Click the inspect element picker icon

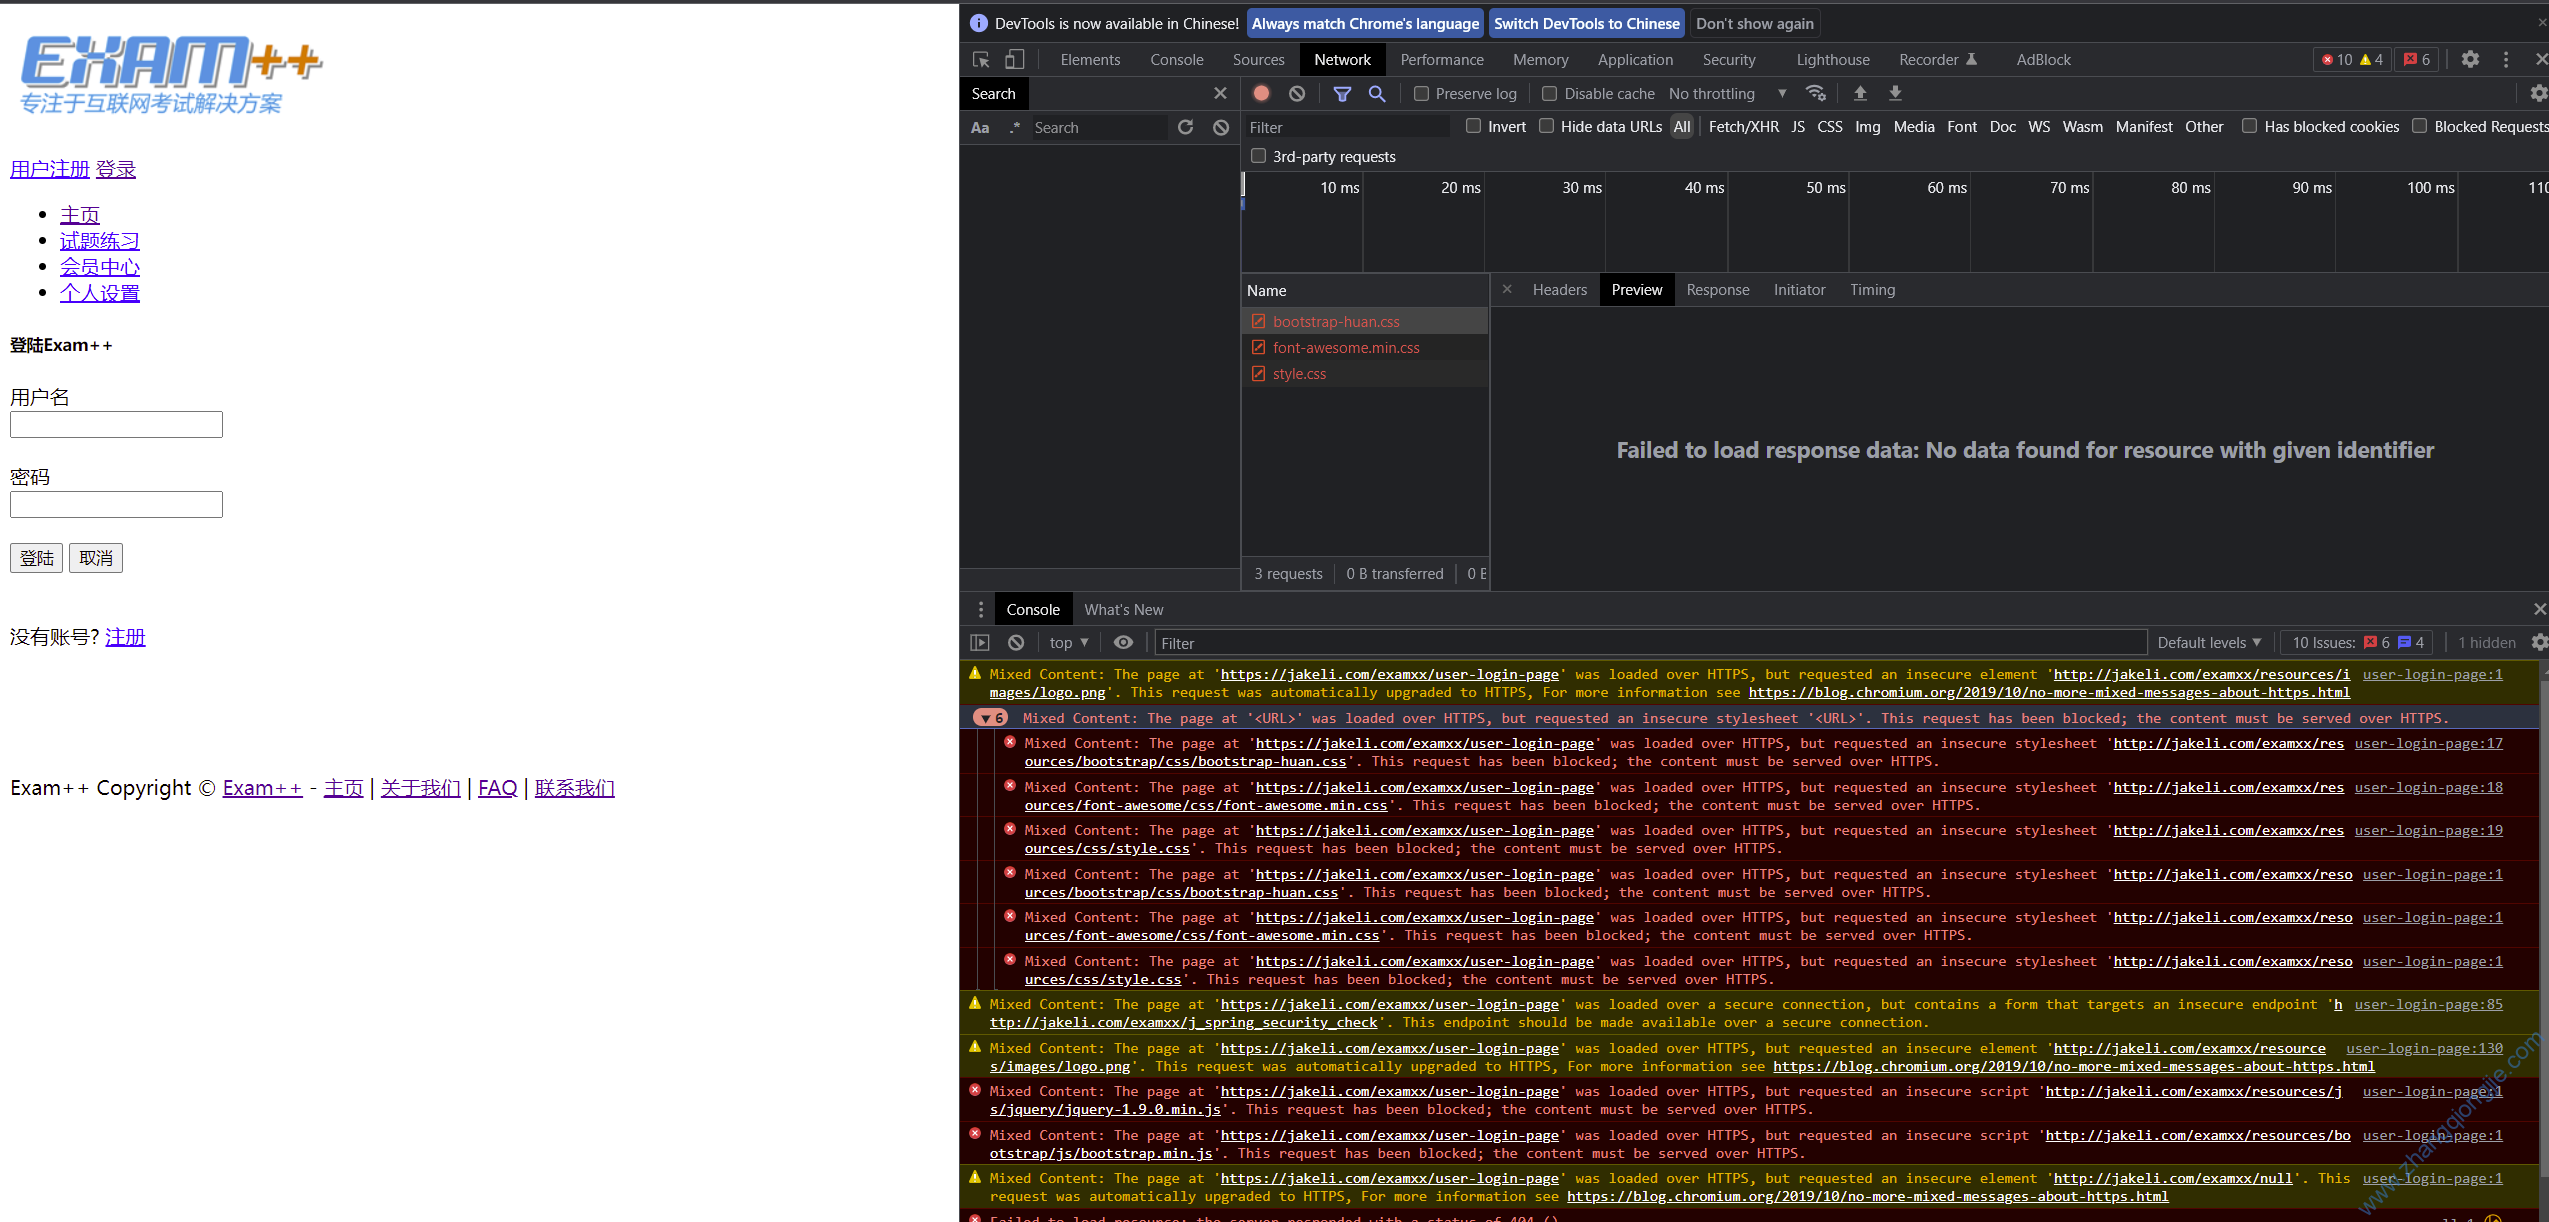point(981,60)
